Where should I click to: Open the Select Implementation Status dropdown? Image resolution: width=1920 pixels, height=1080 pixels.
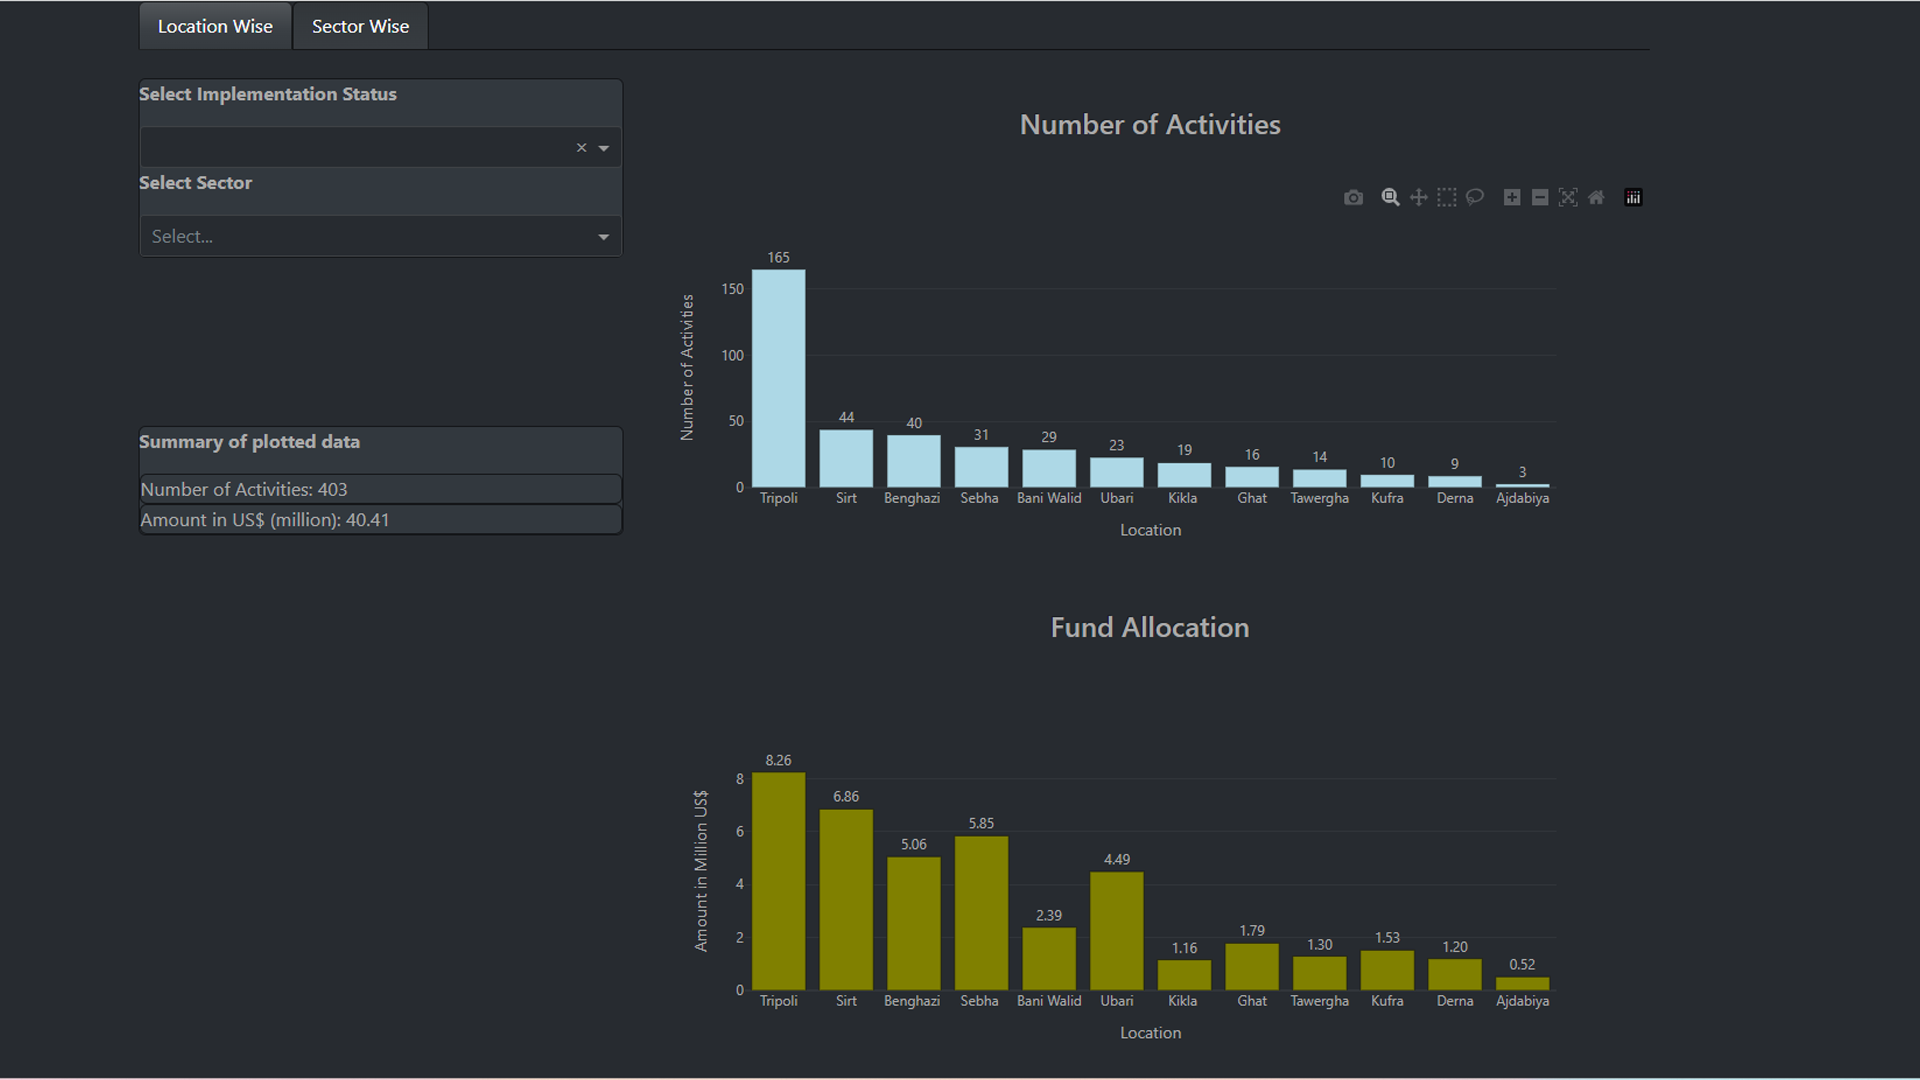pyautogui.click(x=604, y=146)
